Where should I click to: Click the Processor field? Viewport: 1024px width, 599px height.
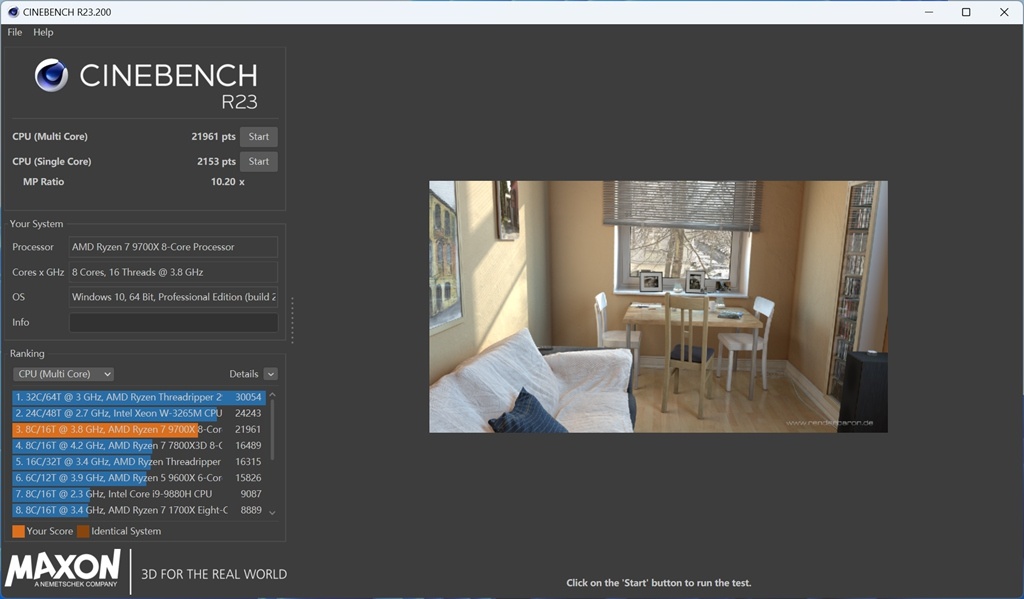pyautogui.click(x=173, y=247)
